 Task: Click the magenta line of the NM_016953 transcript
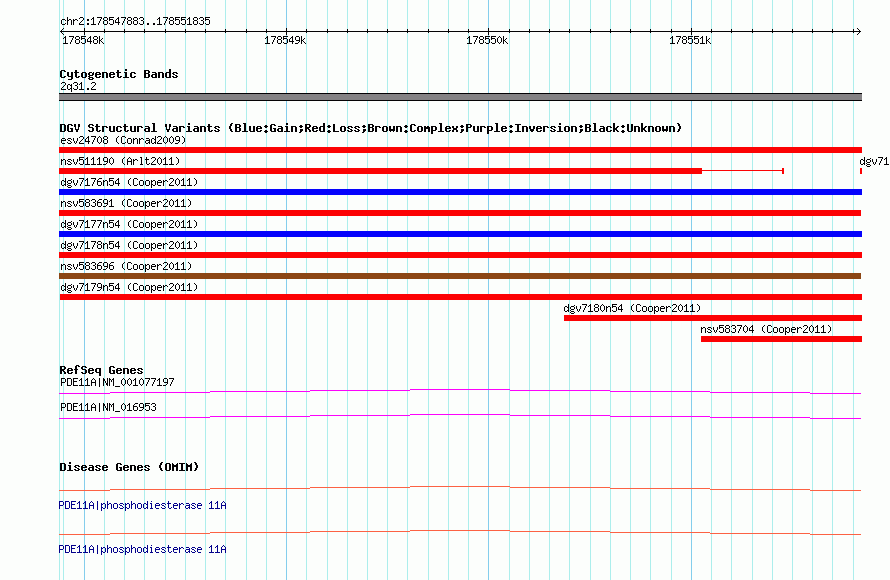coord(460,416)
